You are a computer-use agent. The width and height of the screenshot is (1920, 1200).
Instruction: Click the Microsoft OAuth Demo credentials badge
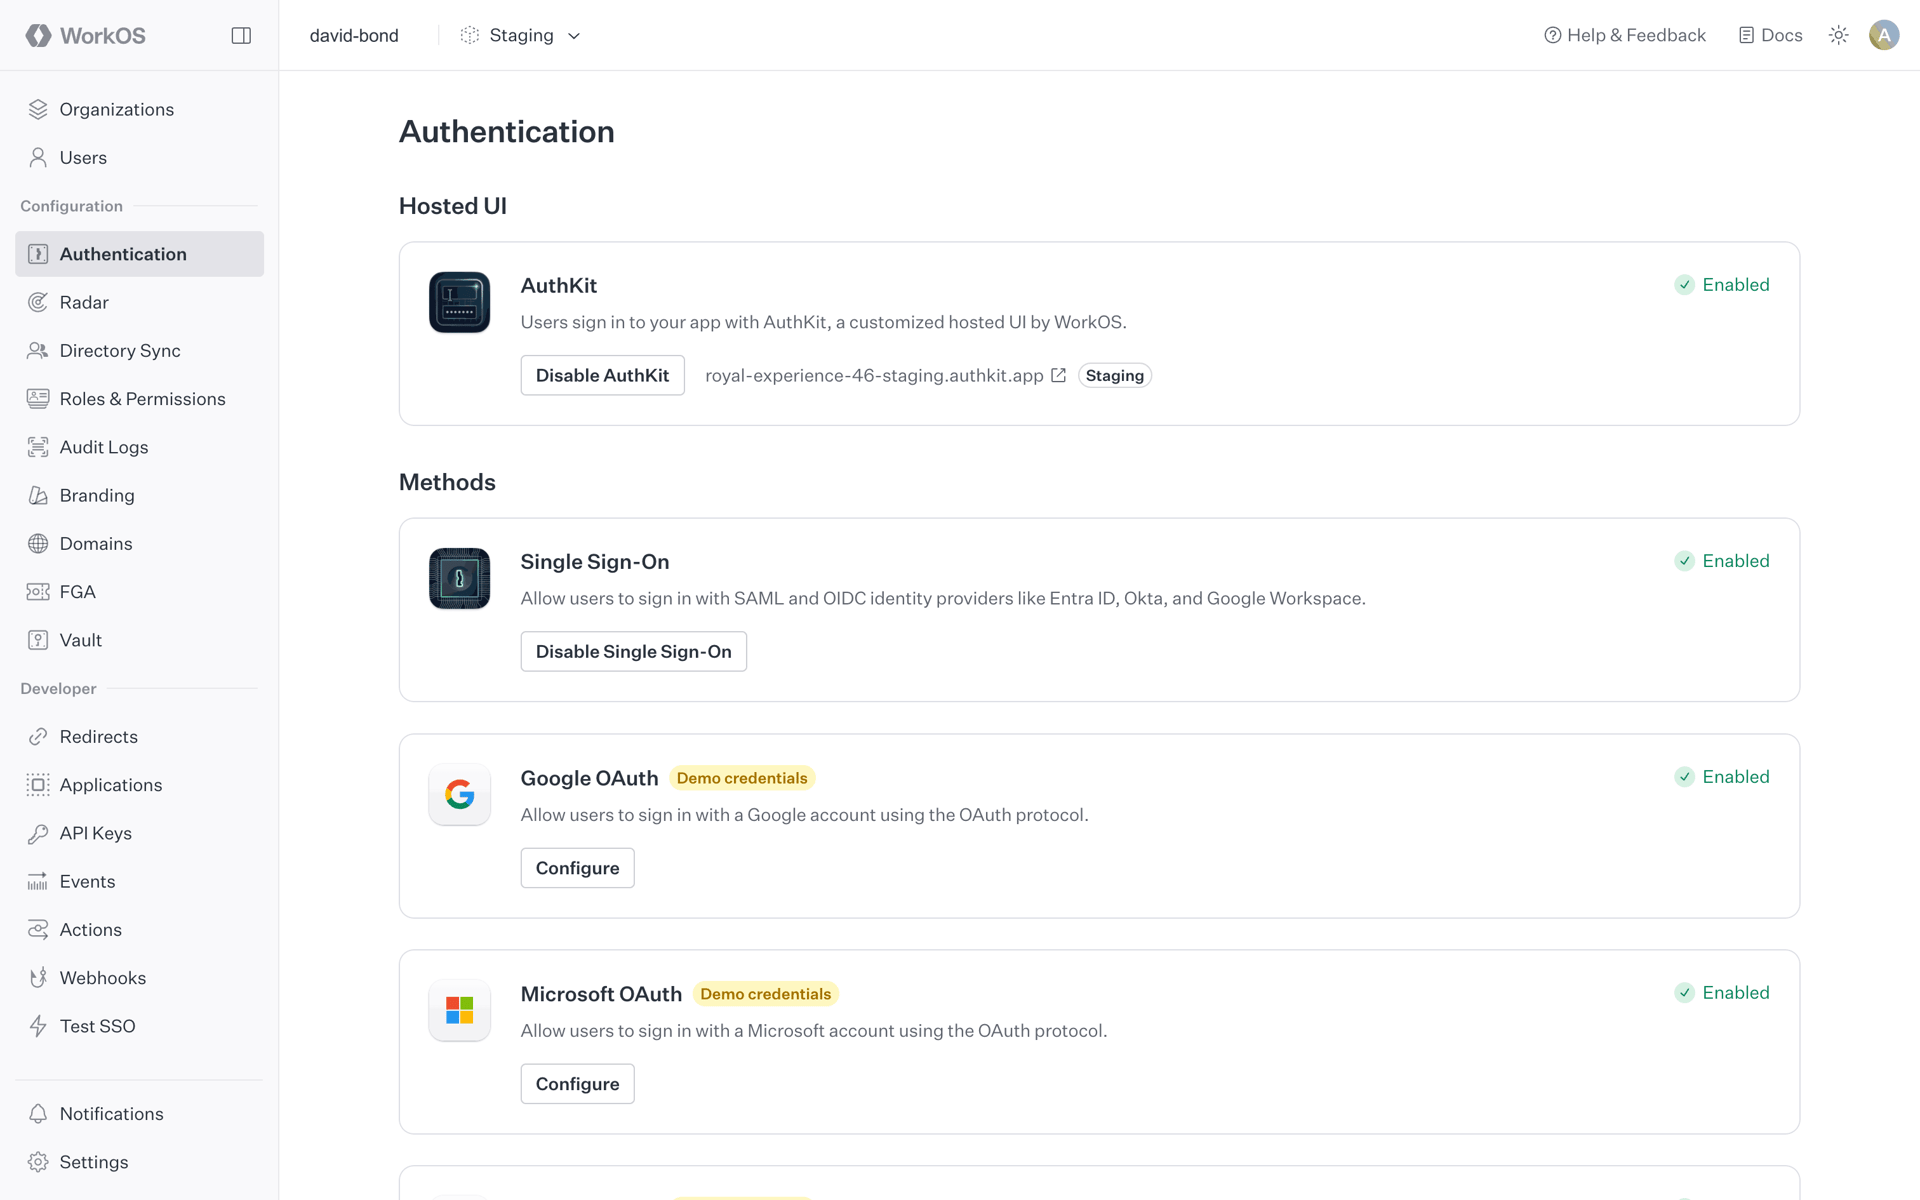click(765, 994)
